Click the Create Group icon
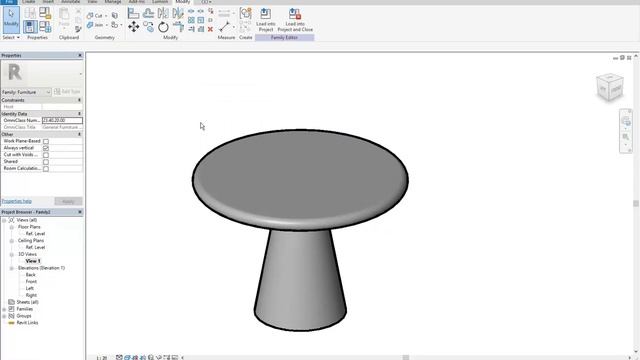 point(245,13)
